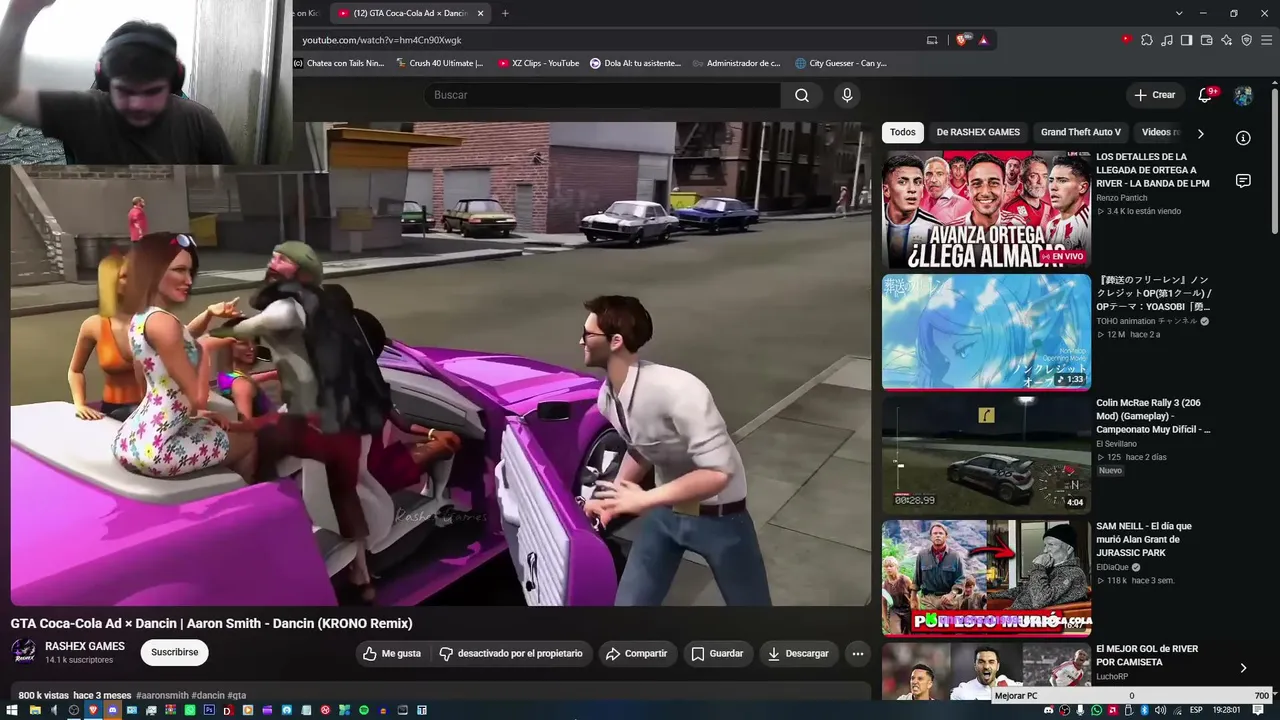Open the Brave Wallet icon
This screenshot has width=1280, height=720.
pos(1207,40)
